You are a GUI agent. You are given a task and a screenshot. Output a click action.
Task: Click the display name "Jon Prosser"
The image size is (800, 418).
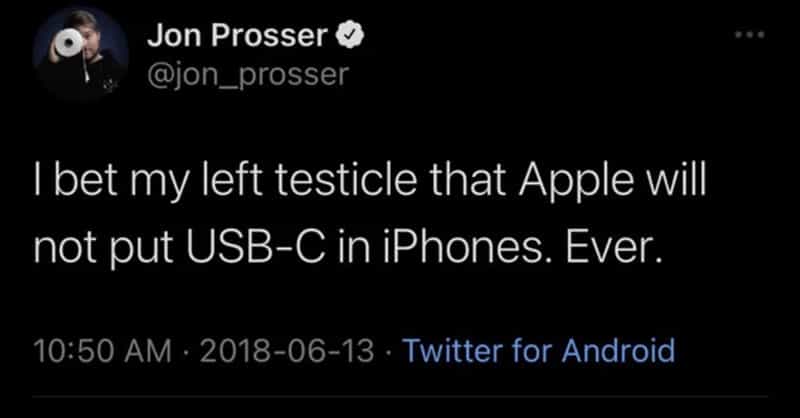(x=236, y=37)
